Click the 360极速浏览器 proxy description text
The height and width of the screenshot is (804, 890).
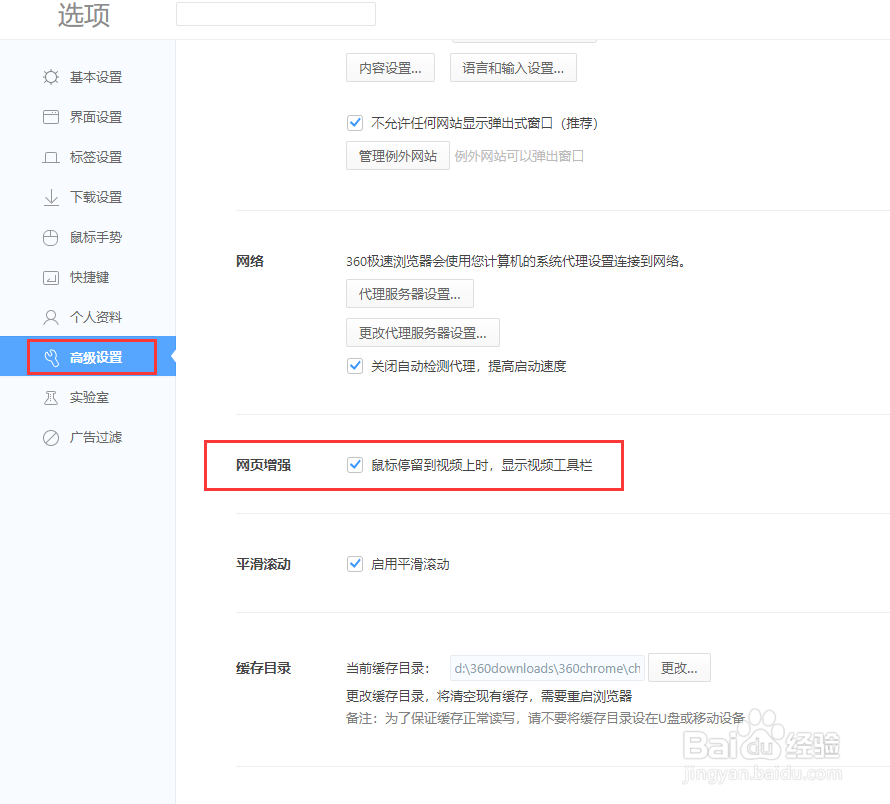[x=517, y=261]
